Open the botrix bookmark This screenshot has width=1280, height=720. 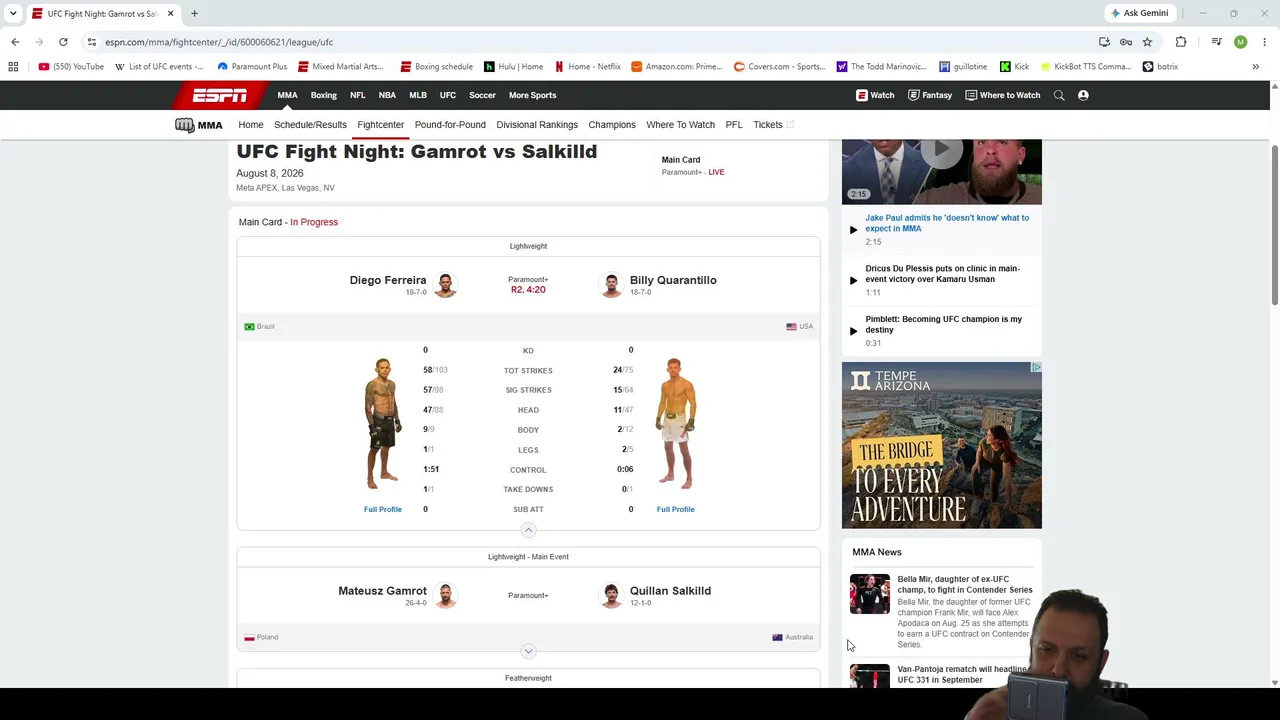click(1160, 67)
